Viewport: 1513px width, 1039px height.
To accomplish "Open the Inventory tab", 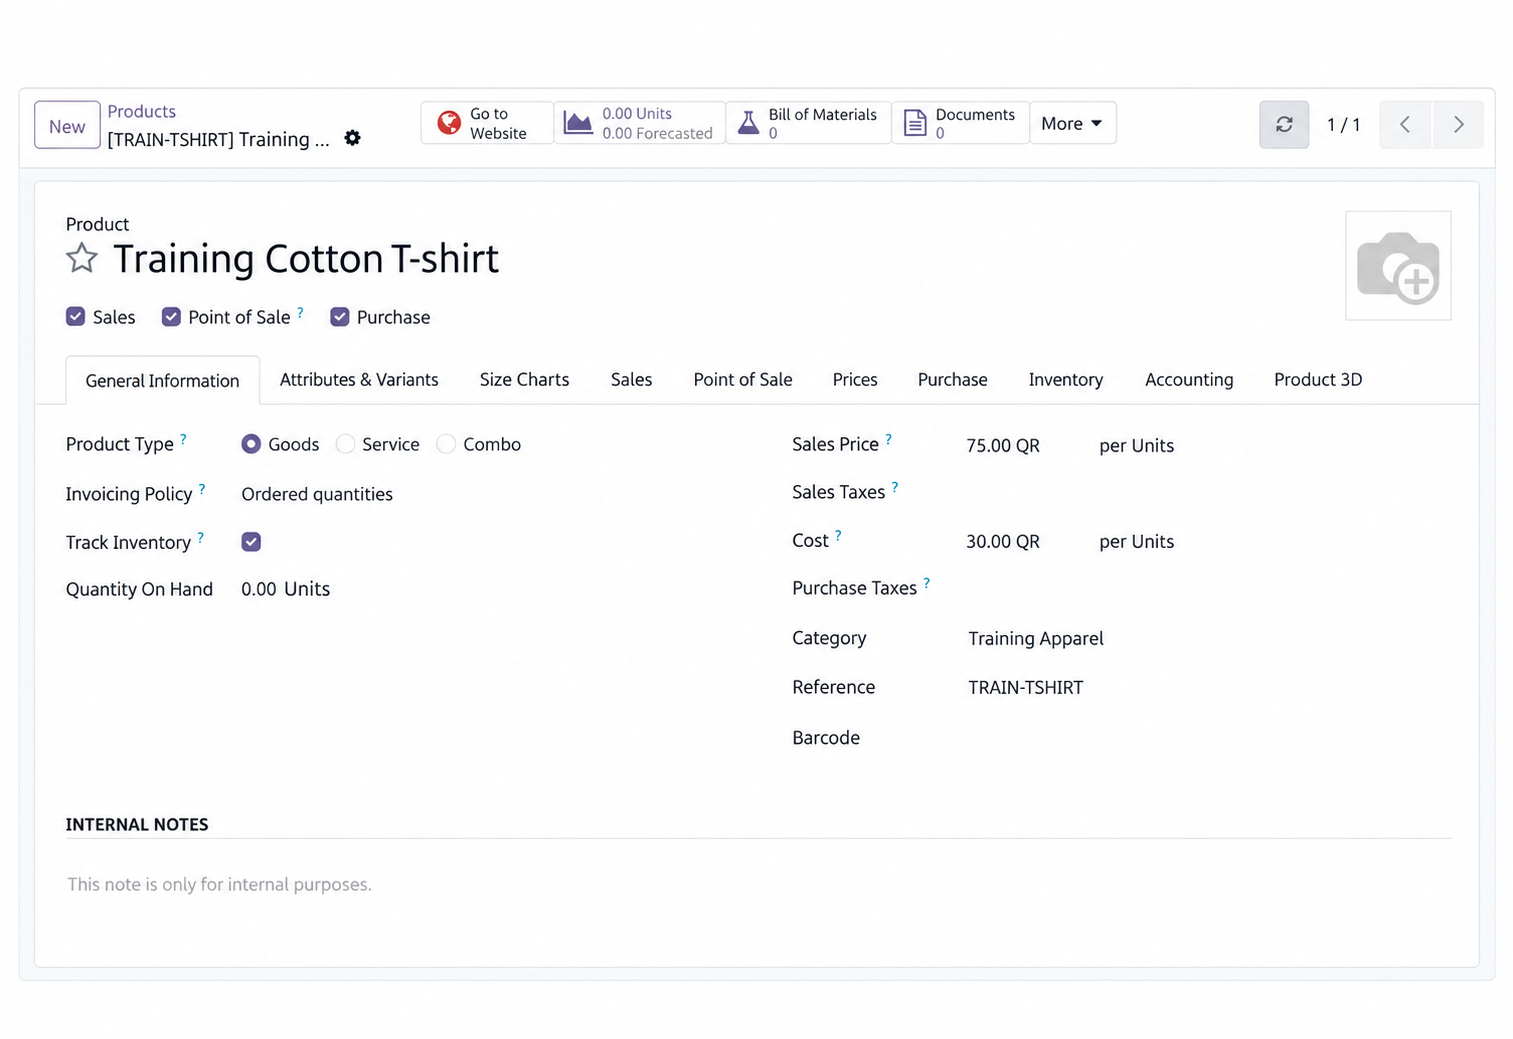I will [x=1065, y=380].
